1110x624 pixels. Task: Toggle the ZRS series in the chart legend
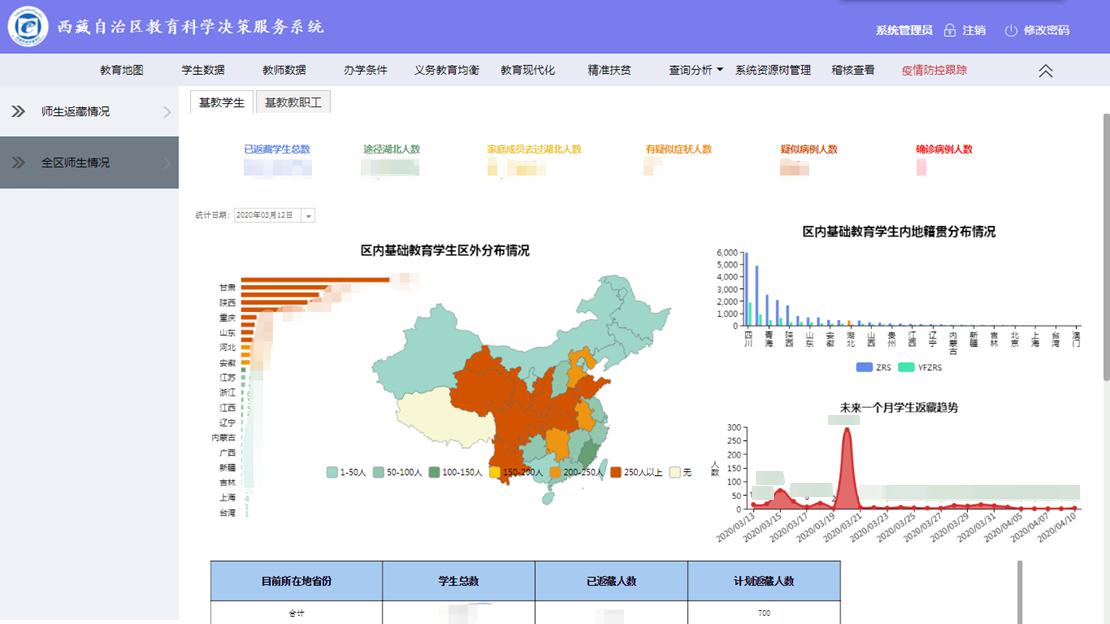pyautogui.click(x=865, y=368)
